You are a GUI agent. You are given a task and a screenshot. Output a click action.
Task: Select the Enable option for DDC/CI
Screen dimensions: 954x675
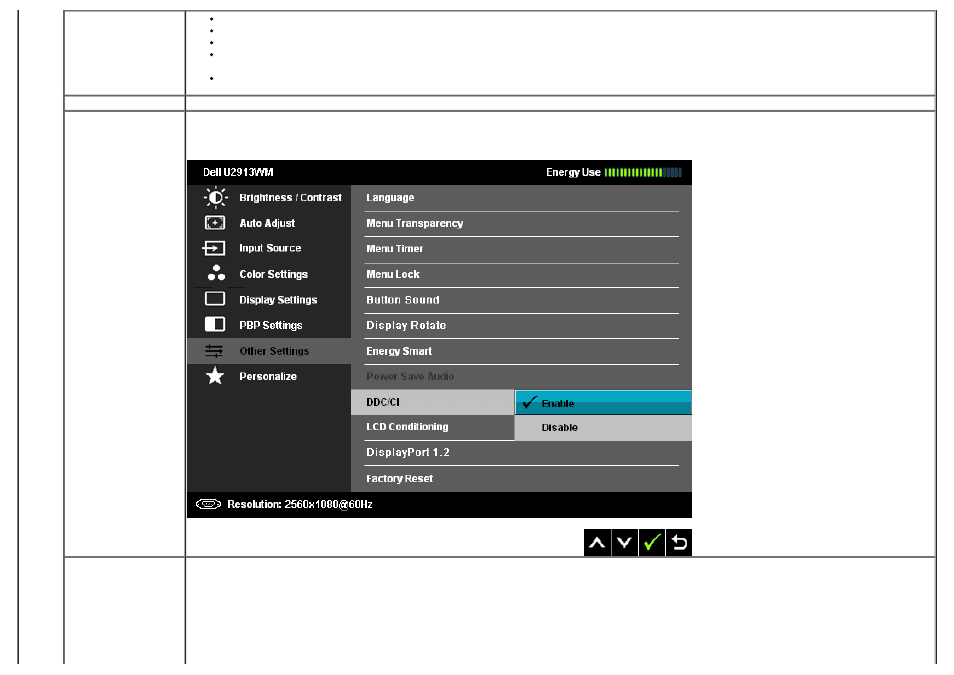click(x=603, y=403)
